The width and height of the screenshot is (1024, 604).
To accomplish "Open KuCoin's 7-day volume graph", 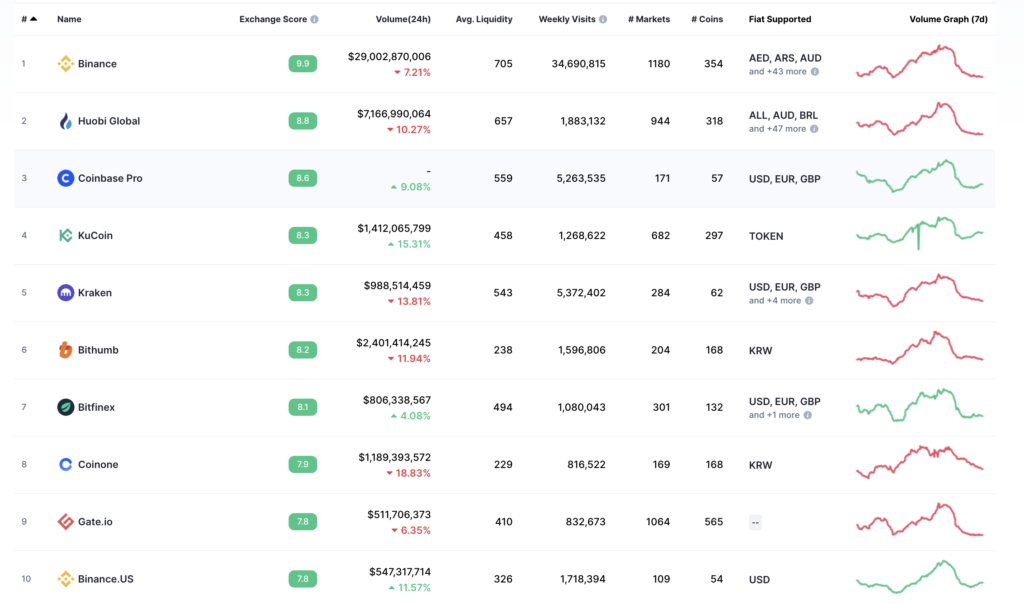I will point(920,235).
